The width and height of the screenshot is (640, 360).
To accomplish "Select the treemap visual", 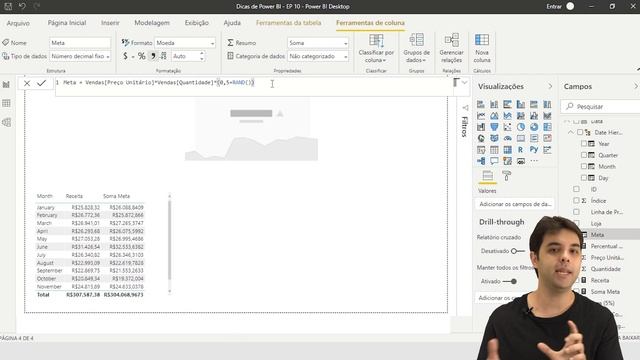I will pos(547,127).
